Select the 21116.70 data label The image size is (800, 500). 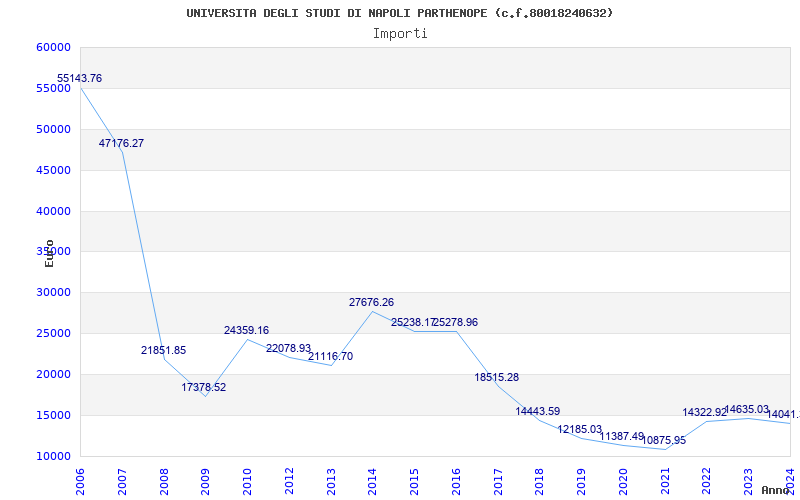coord(330,356)
